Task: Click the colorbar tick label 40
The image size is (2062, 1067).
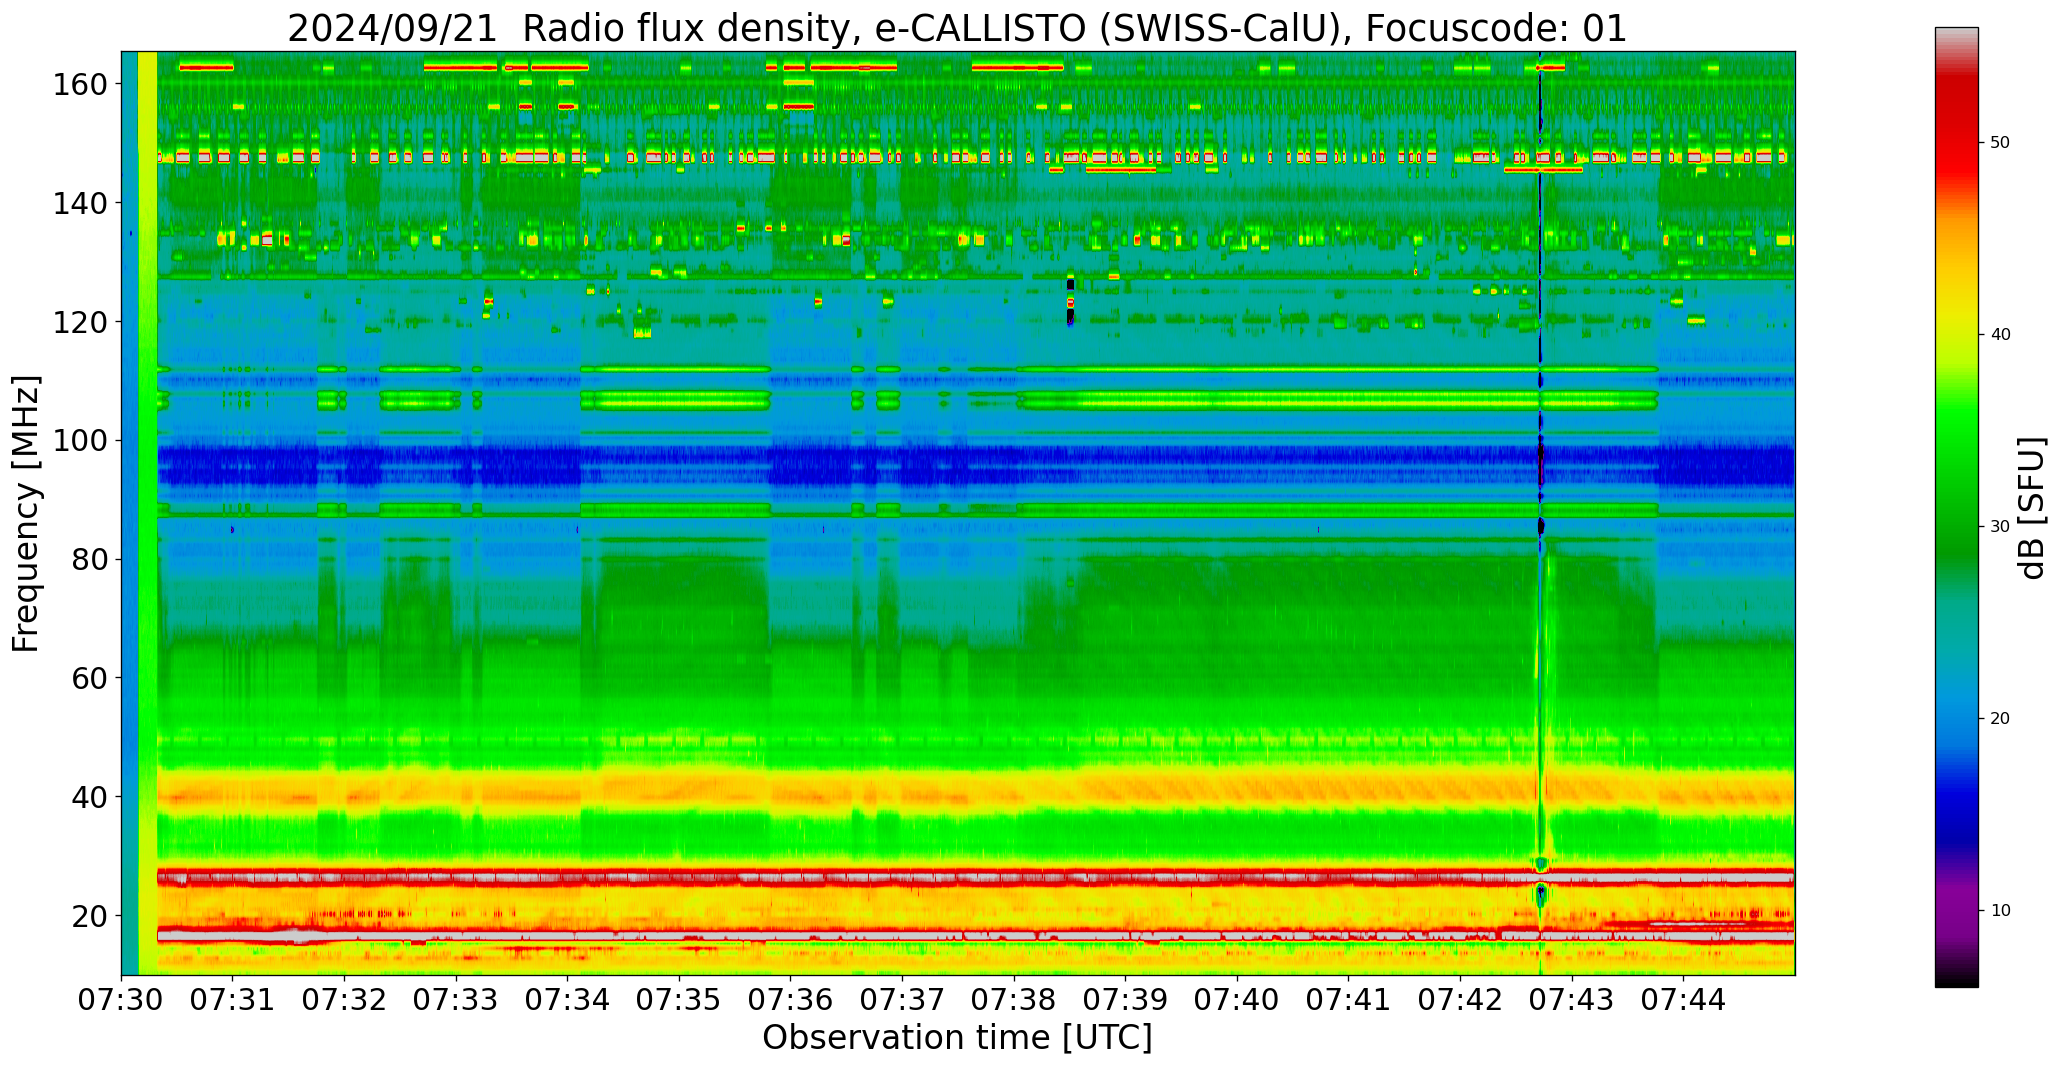Action: click(2000, 335)
